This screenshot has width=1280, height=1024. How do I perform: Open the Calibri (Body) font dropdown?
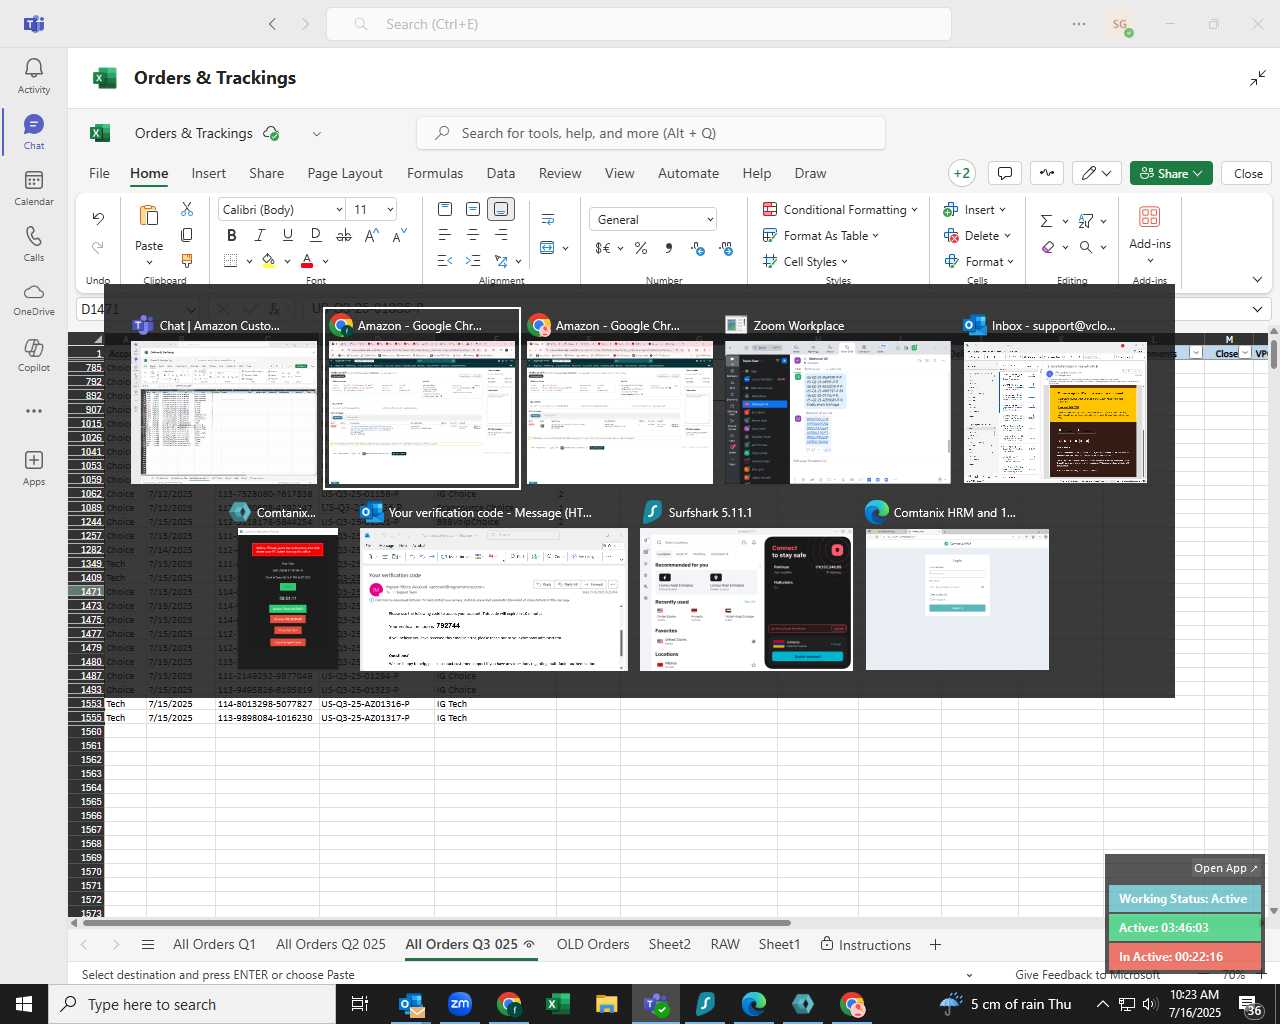click(339, 209)
